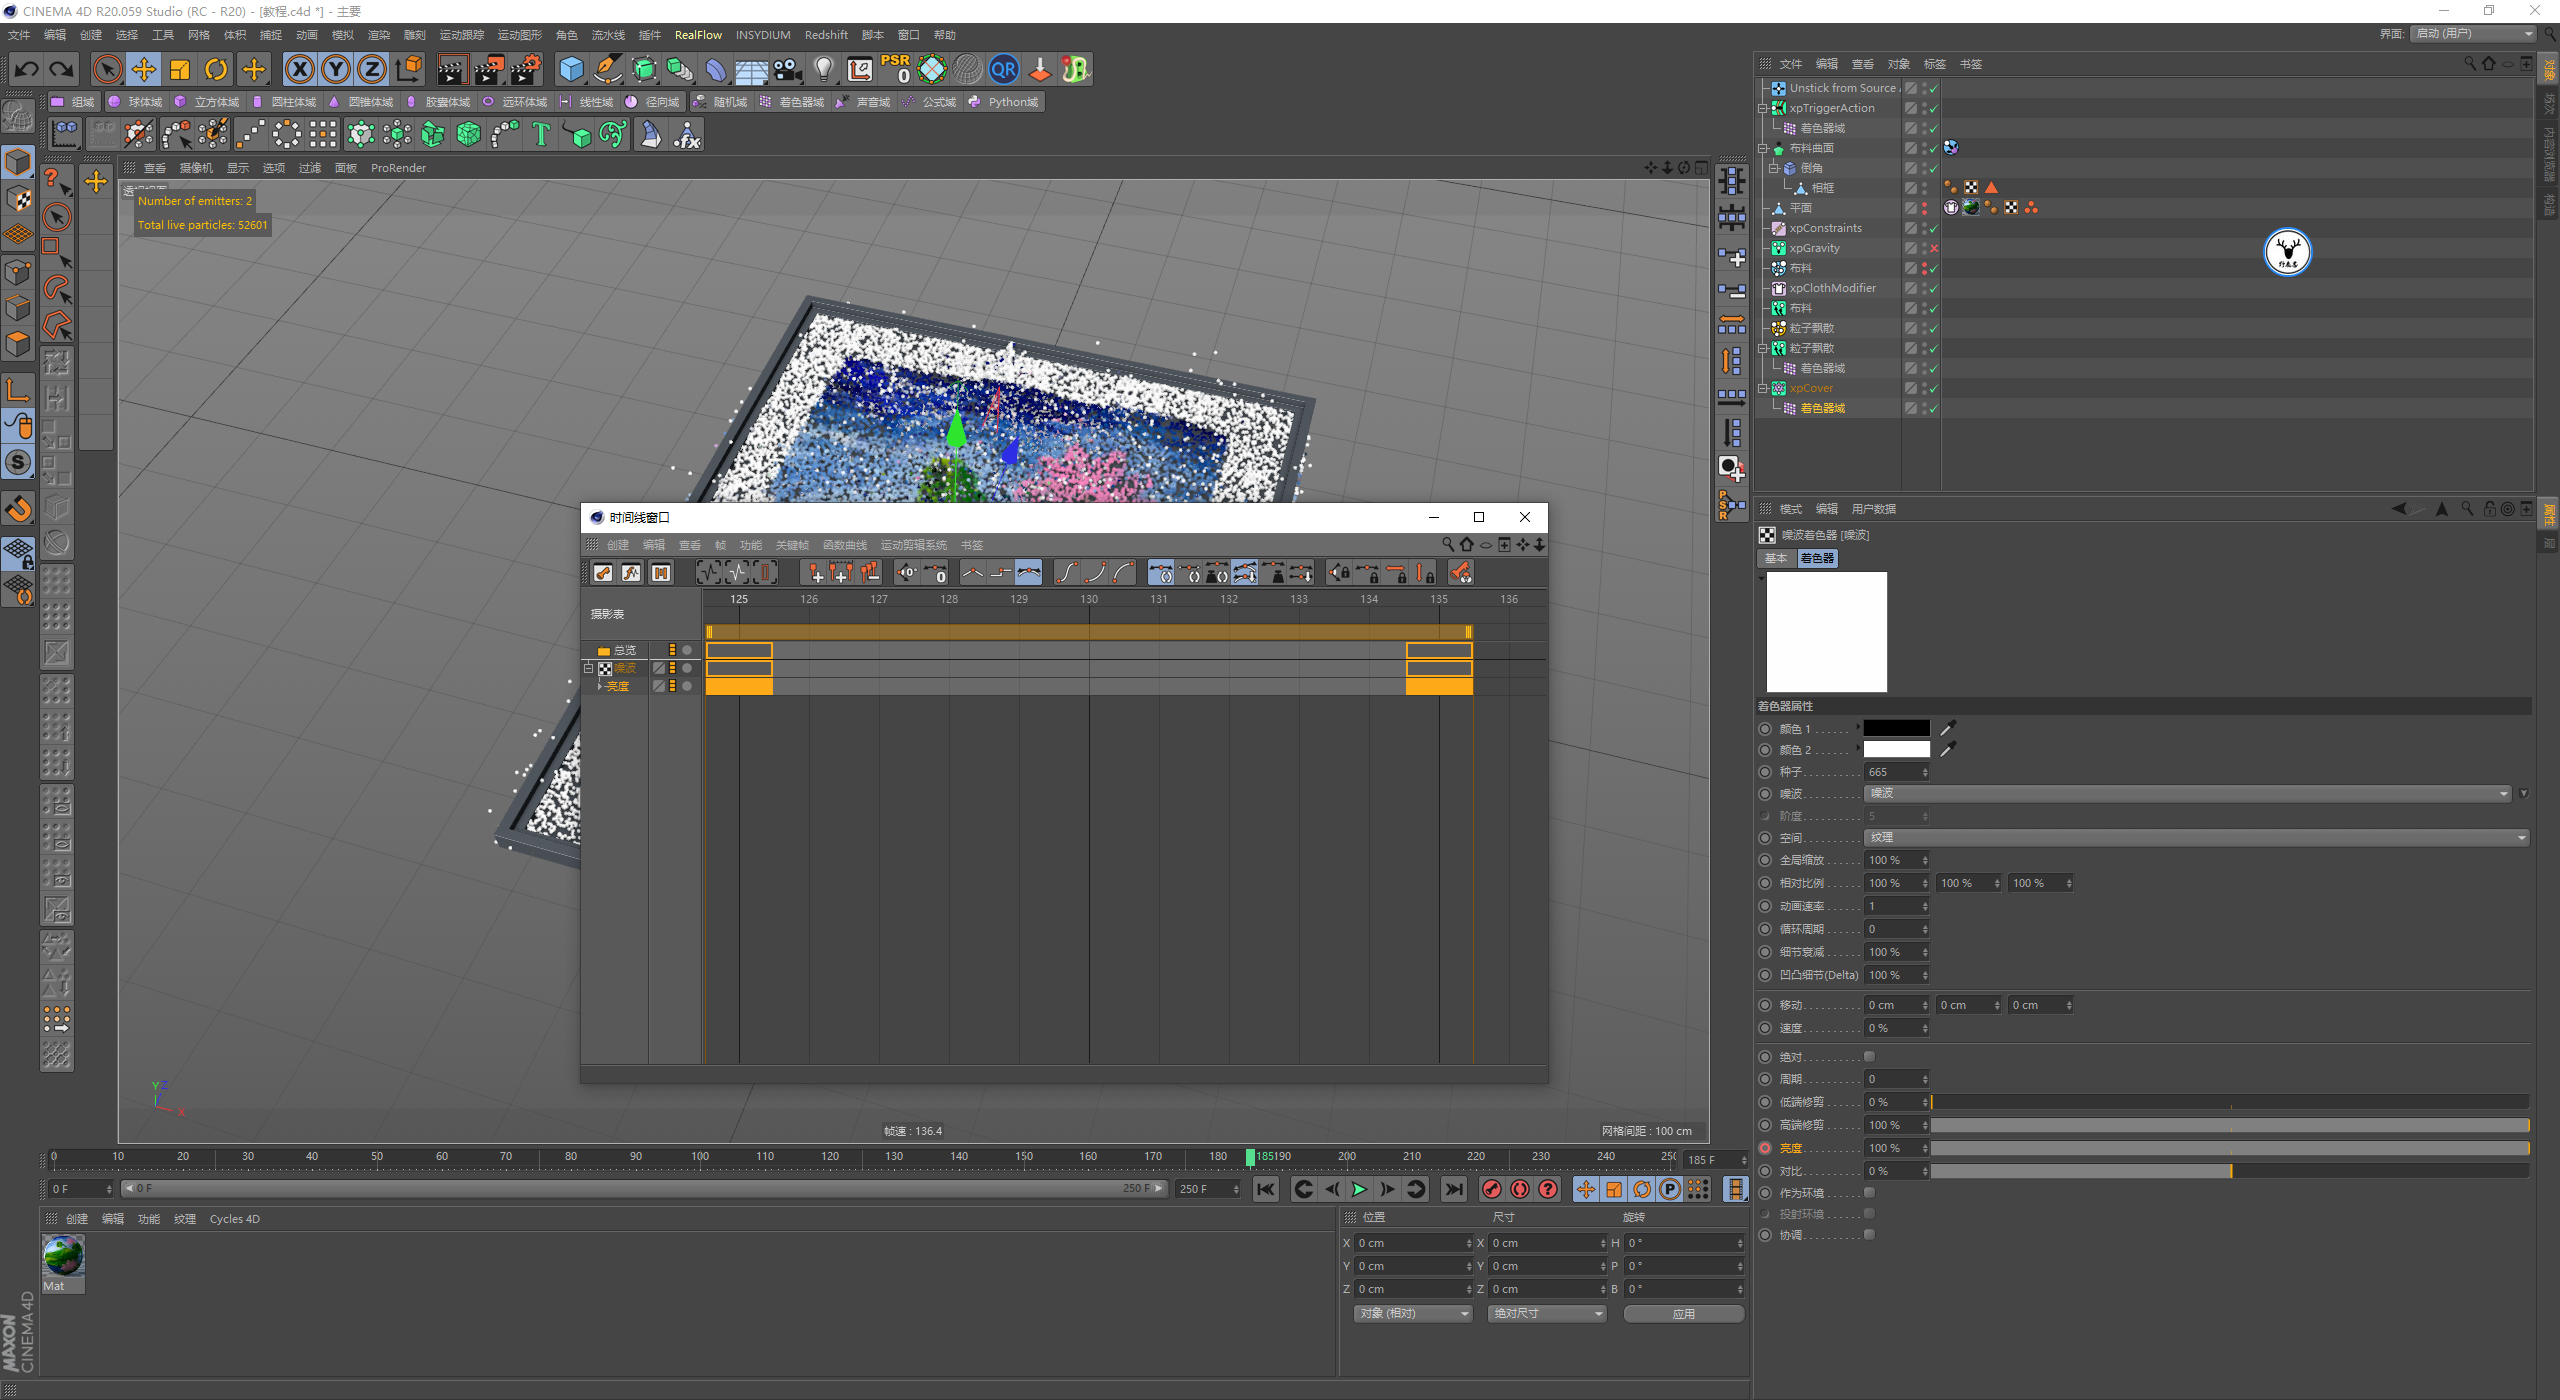Enable the 作为环境 checkbox
The height and width of the screenshot is (1400, 2560).
point(1869,1193)
